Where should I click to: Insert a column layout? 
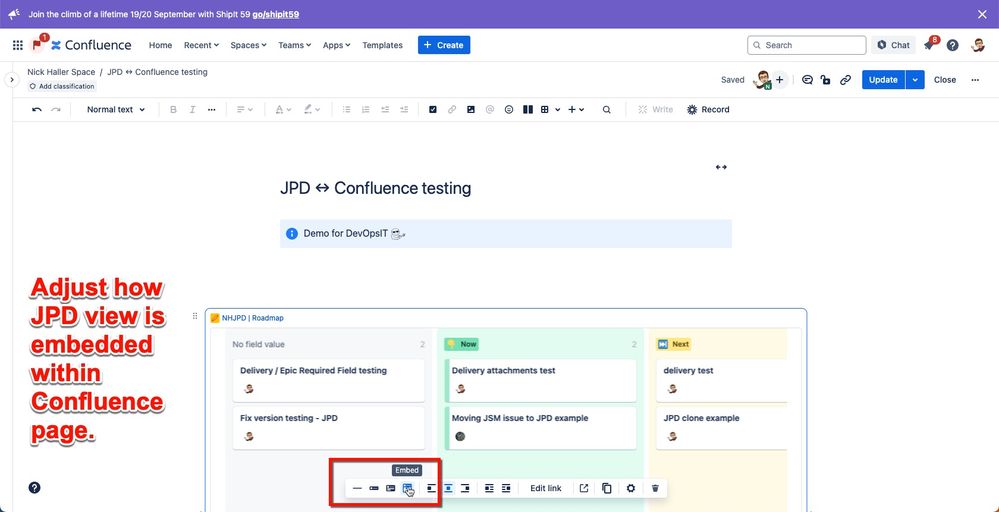[528, 110]
